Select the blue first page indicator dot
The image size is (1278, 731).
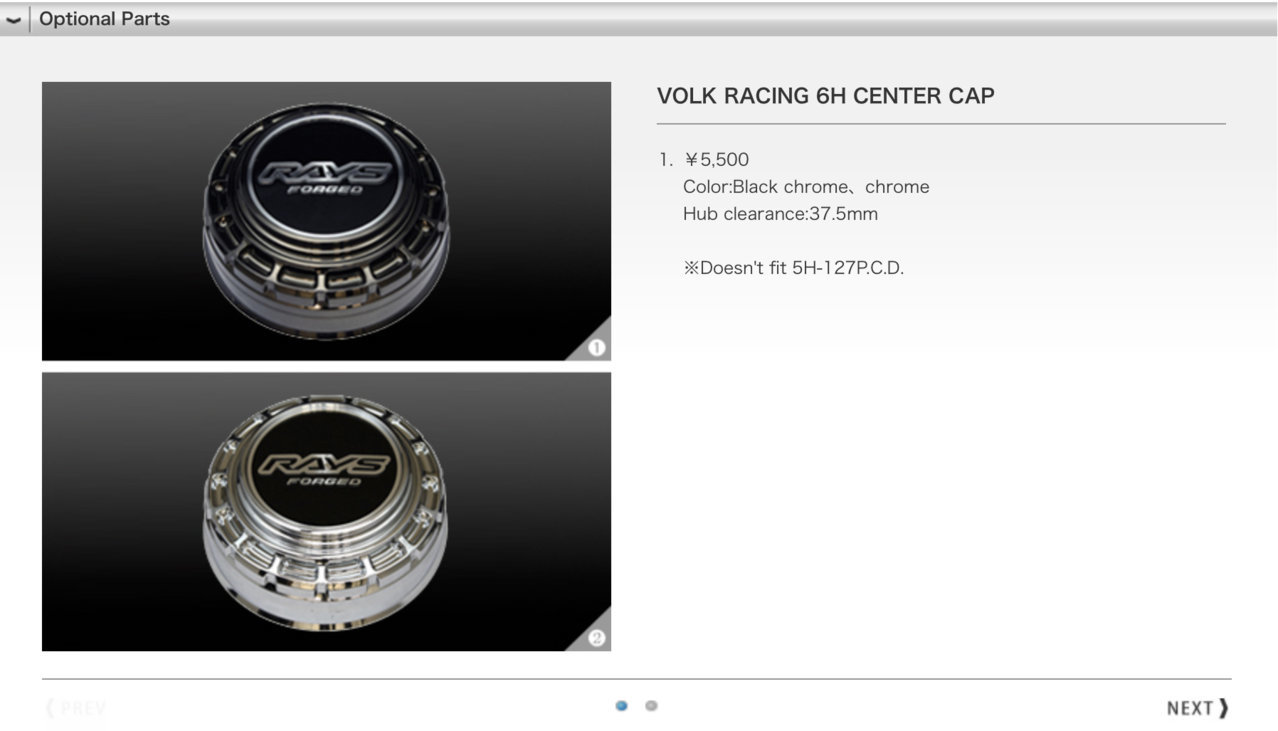[622, 706]
